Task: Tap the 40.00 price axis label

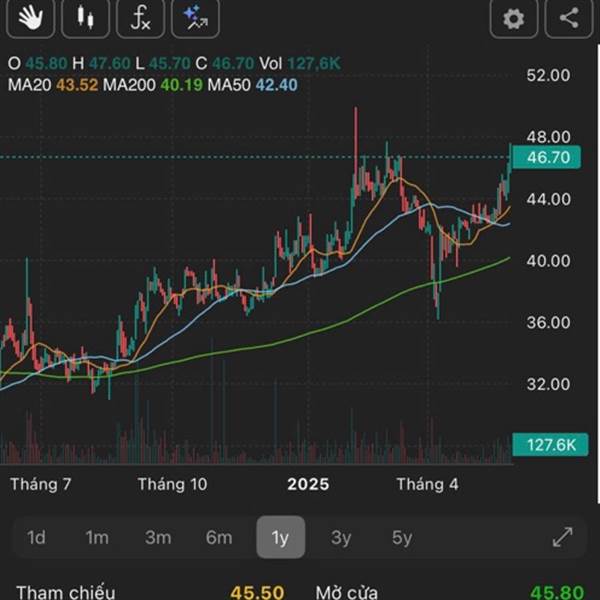Action: (x=548, y=261)
